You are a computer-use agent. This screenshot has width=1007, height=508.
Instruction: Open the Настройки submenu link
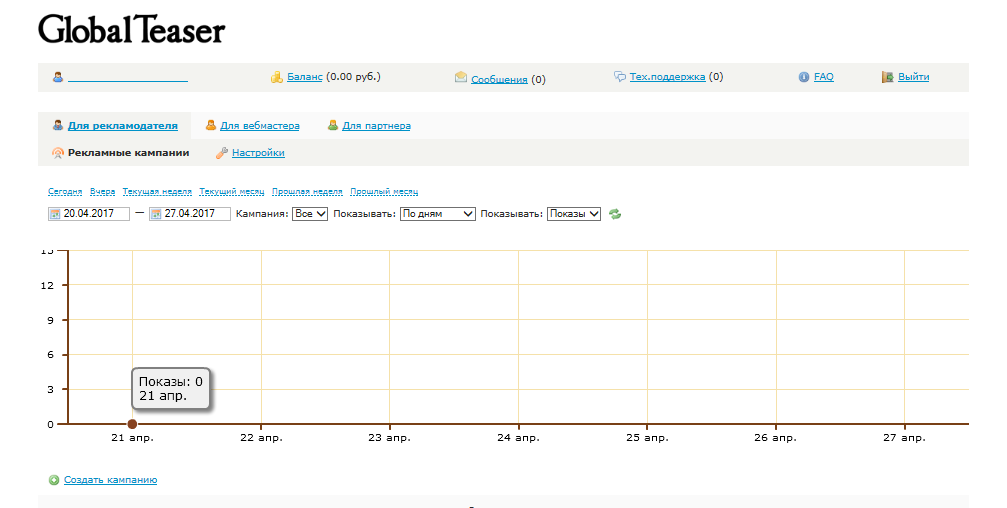(x=258, y=153)
